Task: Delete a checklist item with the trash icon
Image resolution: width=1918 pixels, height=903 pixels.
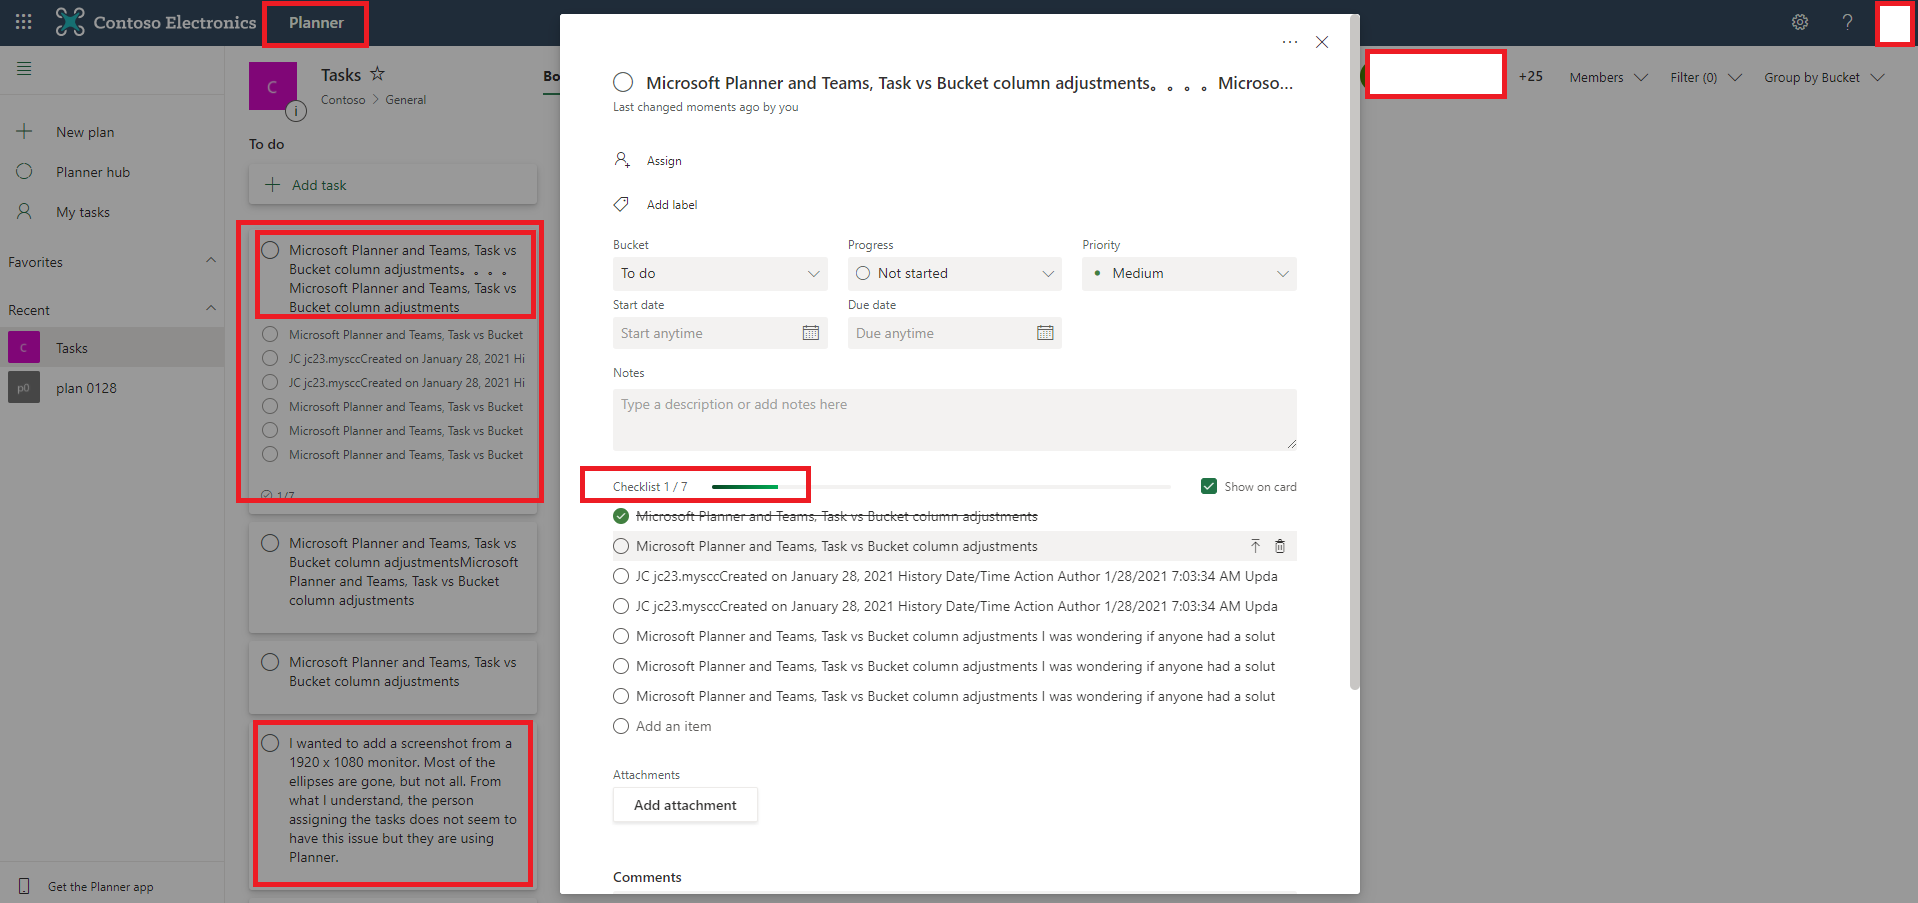Action: 1280,546
